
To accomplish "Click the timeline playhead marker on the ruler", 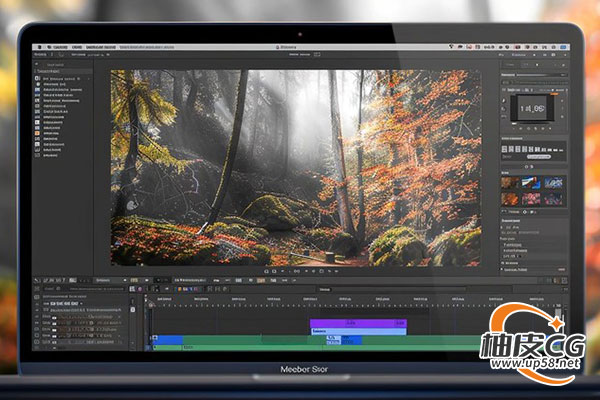I will (x=151, y=304).
